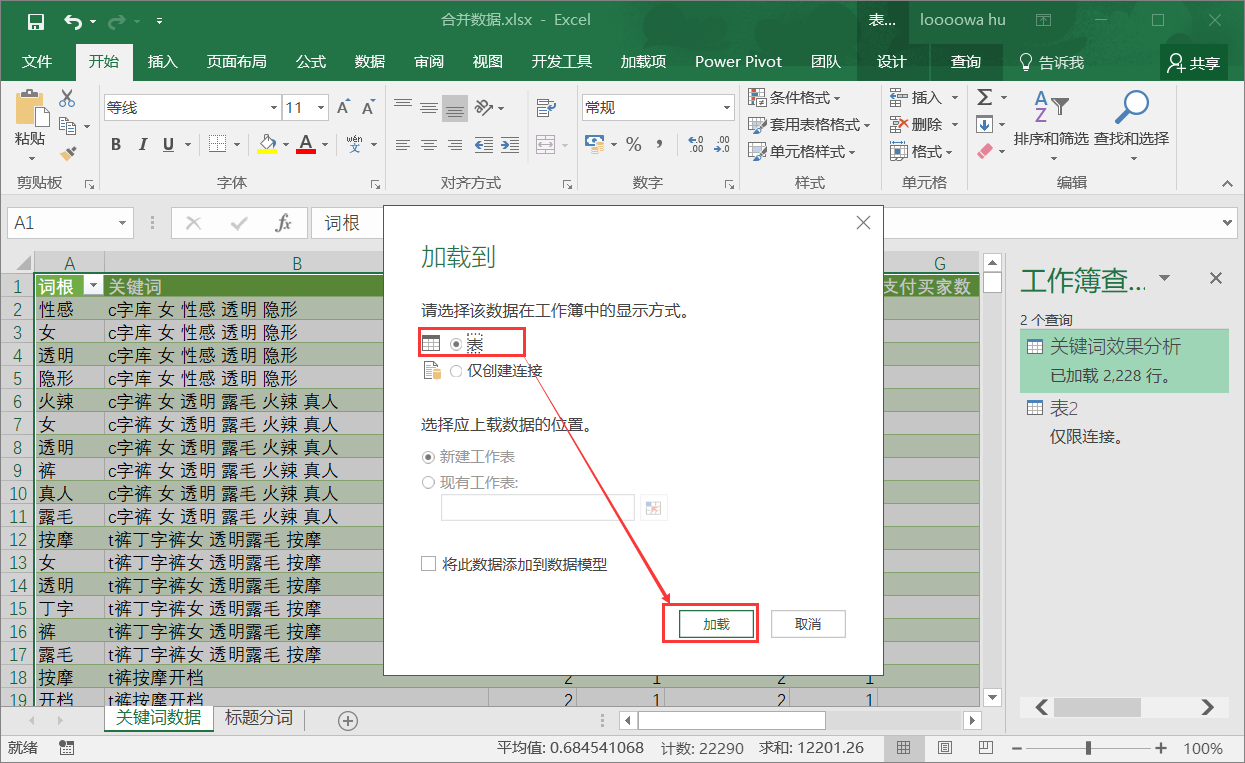Viewport: 1245px width, 763px height.
Task: Toggle Italic formatting
Action: 142,145
